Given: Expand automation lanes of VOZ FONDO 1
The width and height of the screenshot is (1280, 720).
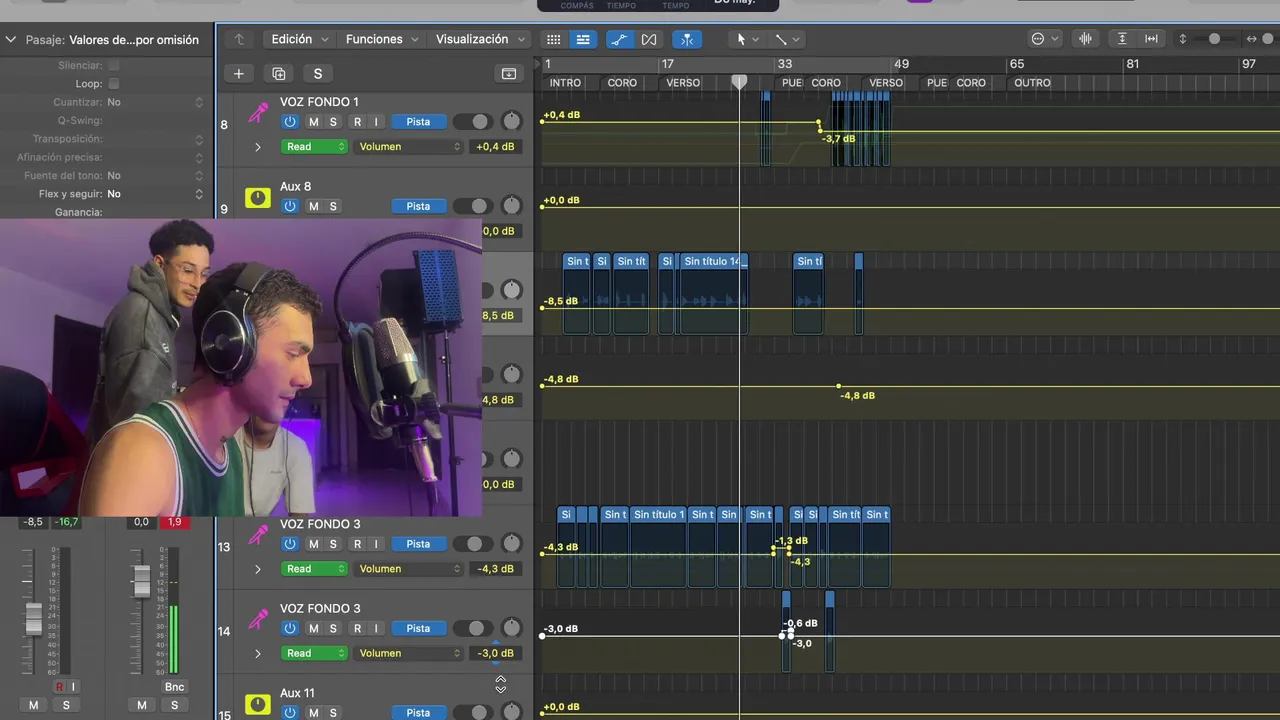Looking at the screenshot, I should click(x=258, y=147).
